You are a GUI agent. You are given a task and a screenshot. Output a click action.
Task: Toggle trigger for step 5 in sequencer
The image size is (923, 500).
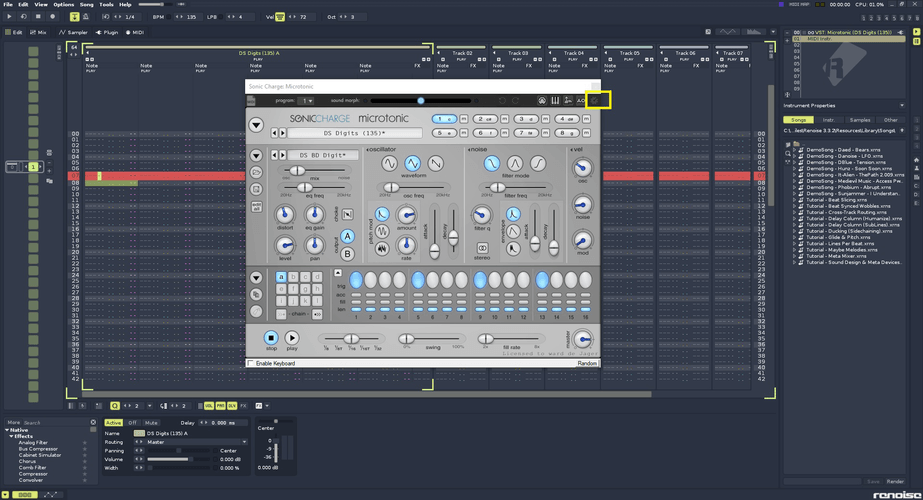pyautogui.click(x=418, y=280)
